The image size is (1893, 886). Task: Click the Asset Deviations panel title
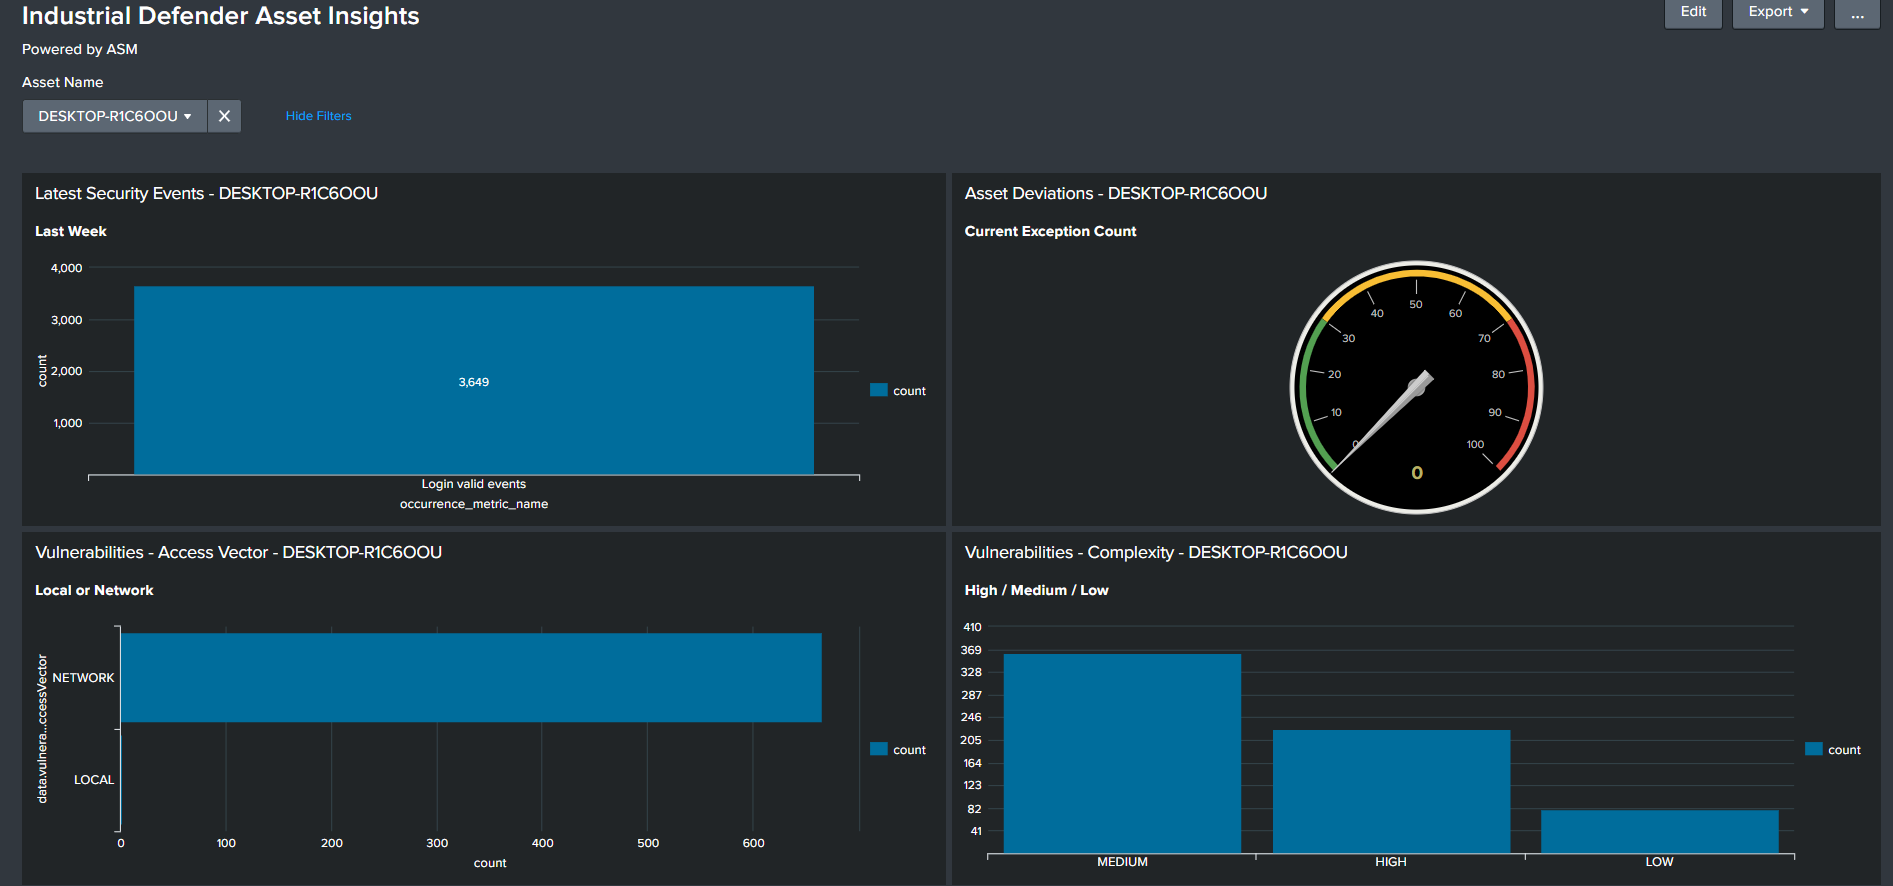(1116, 193)
